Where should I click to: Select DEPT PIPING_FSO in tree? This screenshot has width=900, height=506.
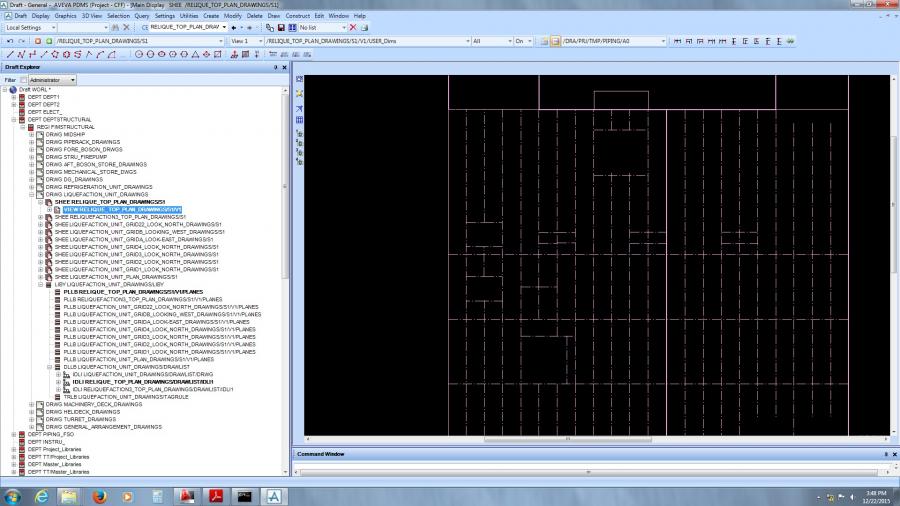pos(51,434)
